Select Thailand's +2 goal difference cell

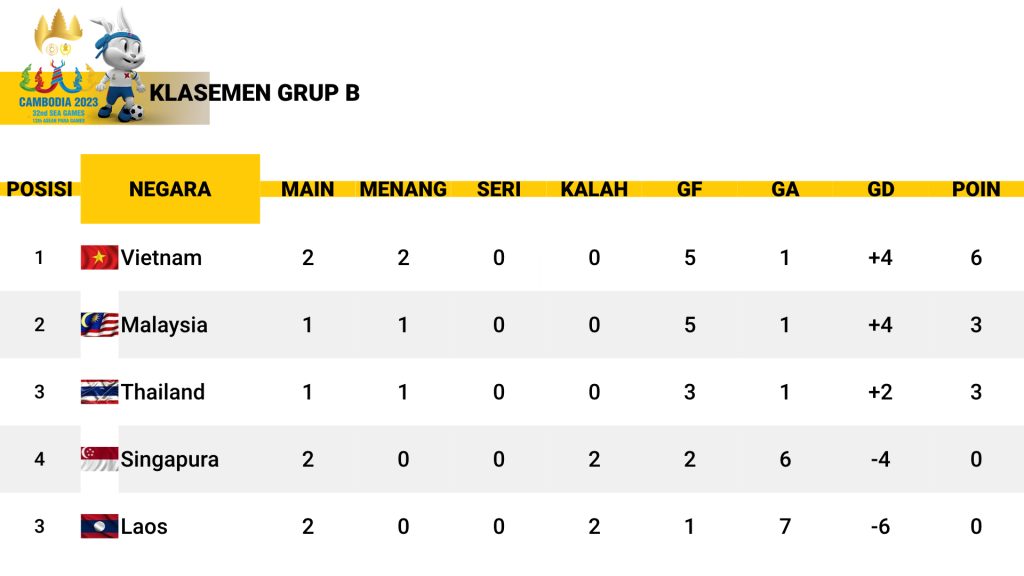pyautogui.click(x=880, y=392)
